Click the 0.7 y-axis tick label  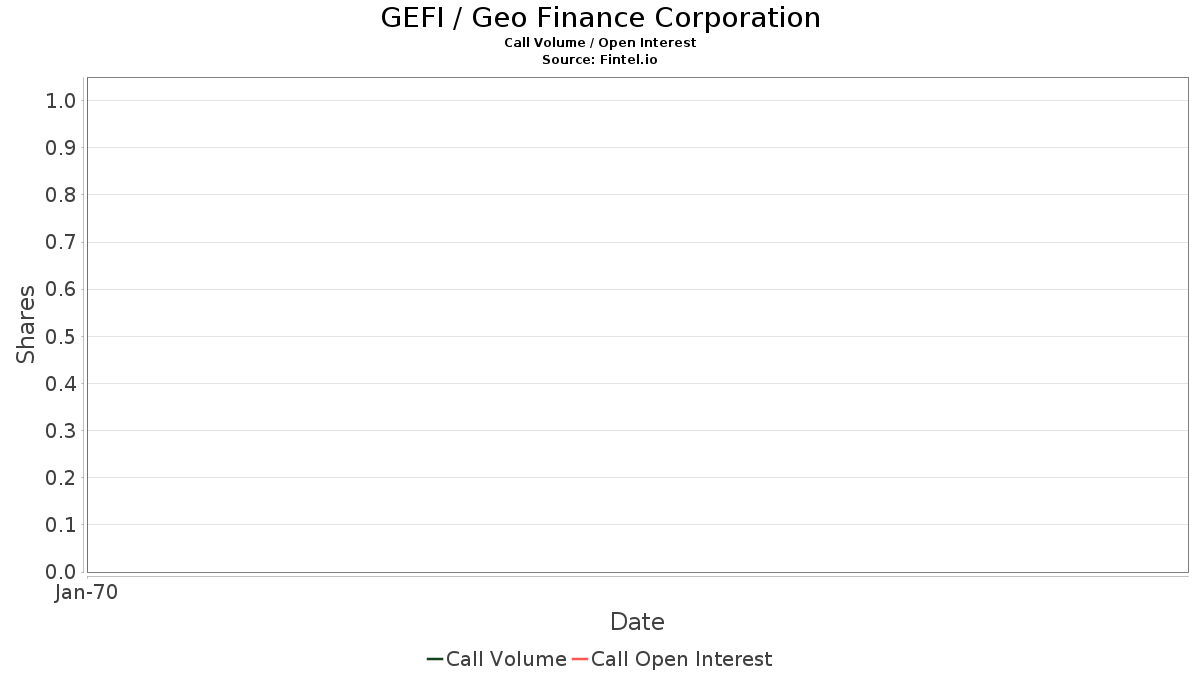point(61,242)
